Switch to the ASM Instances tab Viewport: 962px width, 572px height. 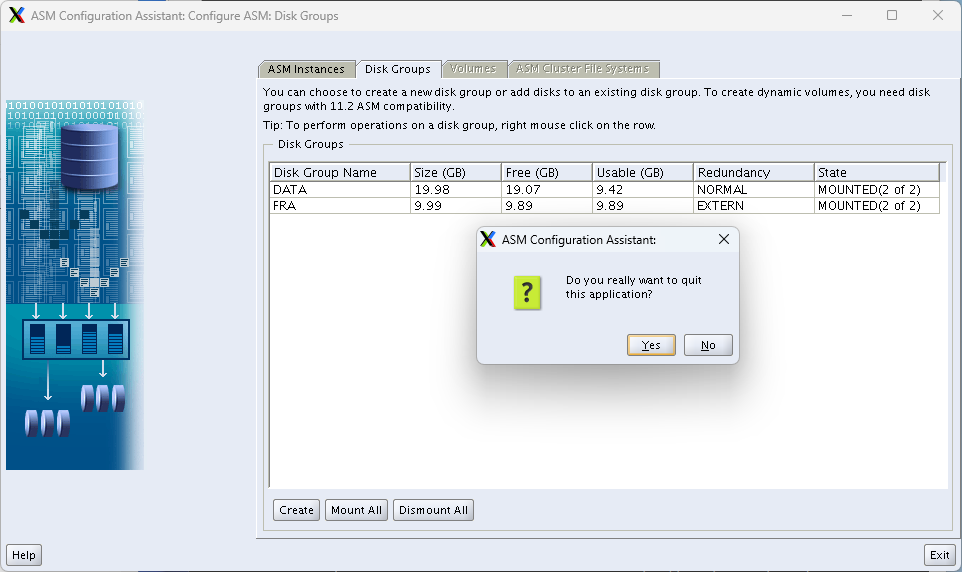click(x=306, y=69)
